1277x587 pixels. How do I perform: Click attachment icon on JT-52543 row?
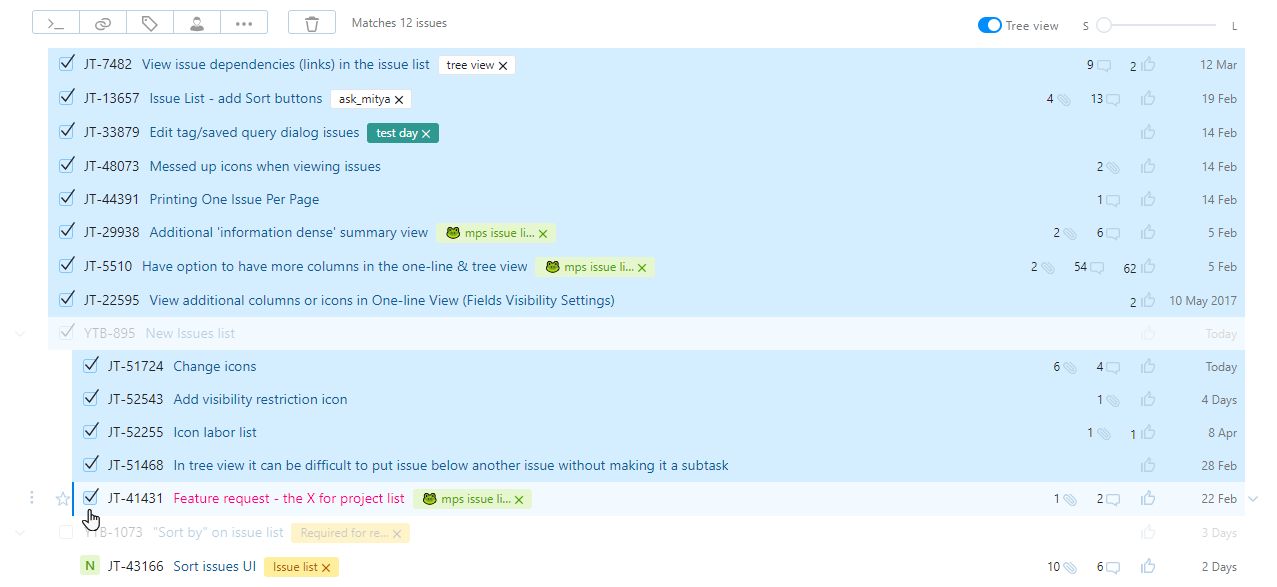[1113, 400]
